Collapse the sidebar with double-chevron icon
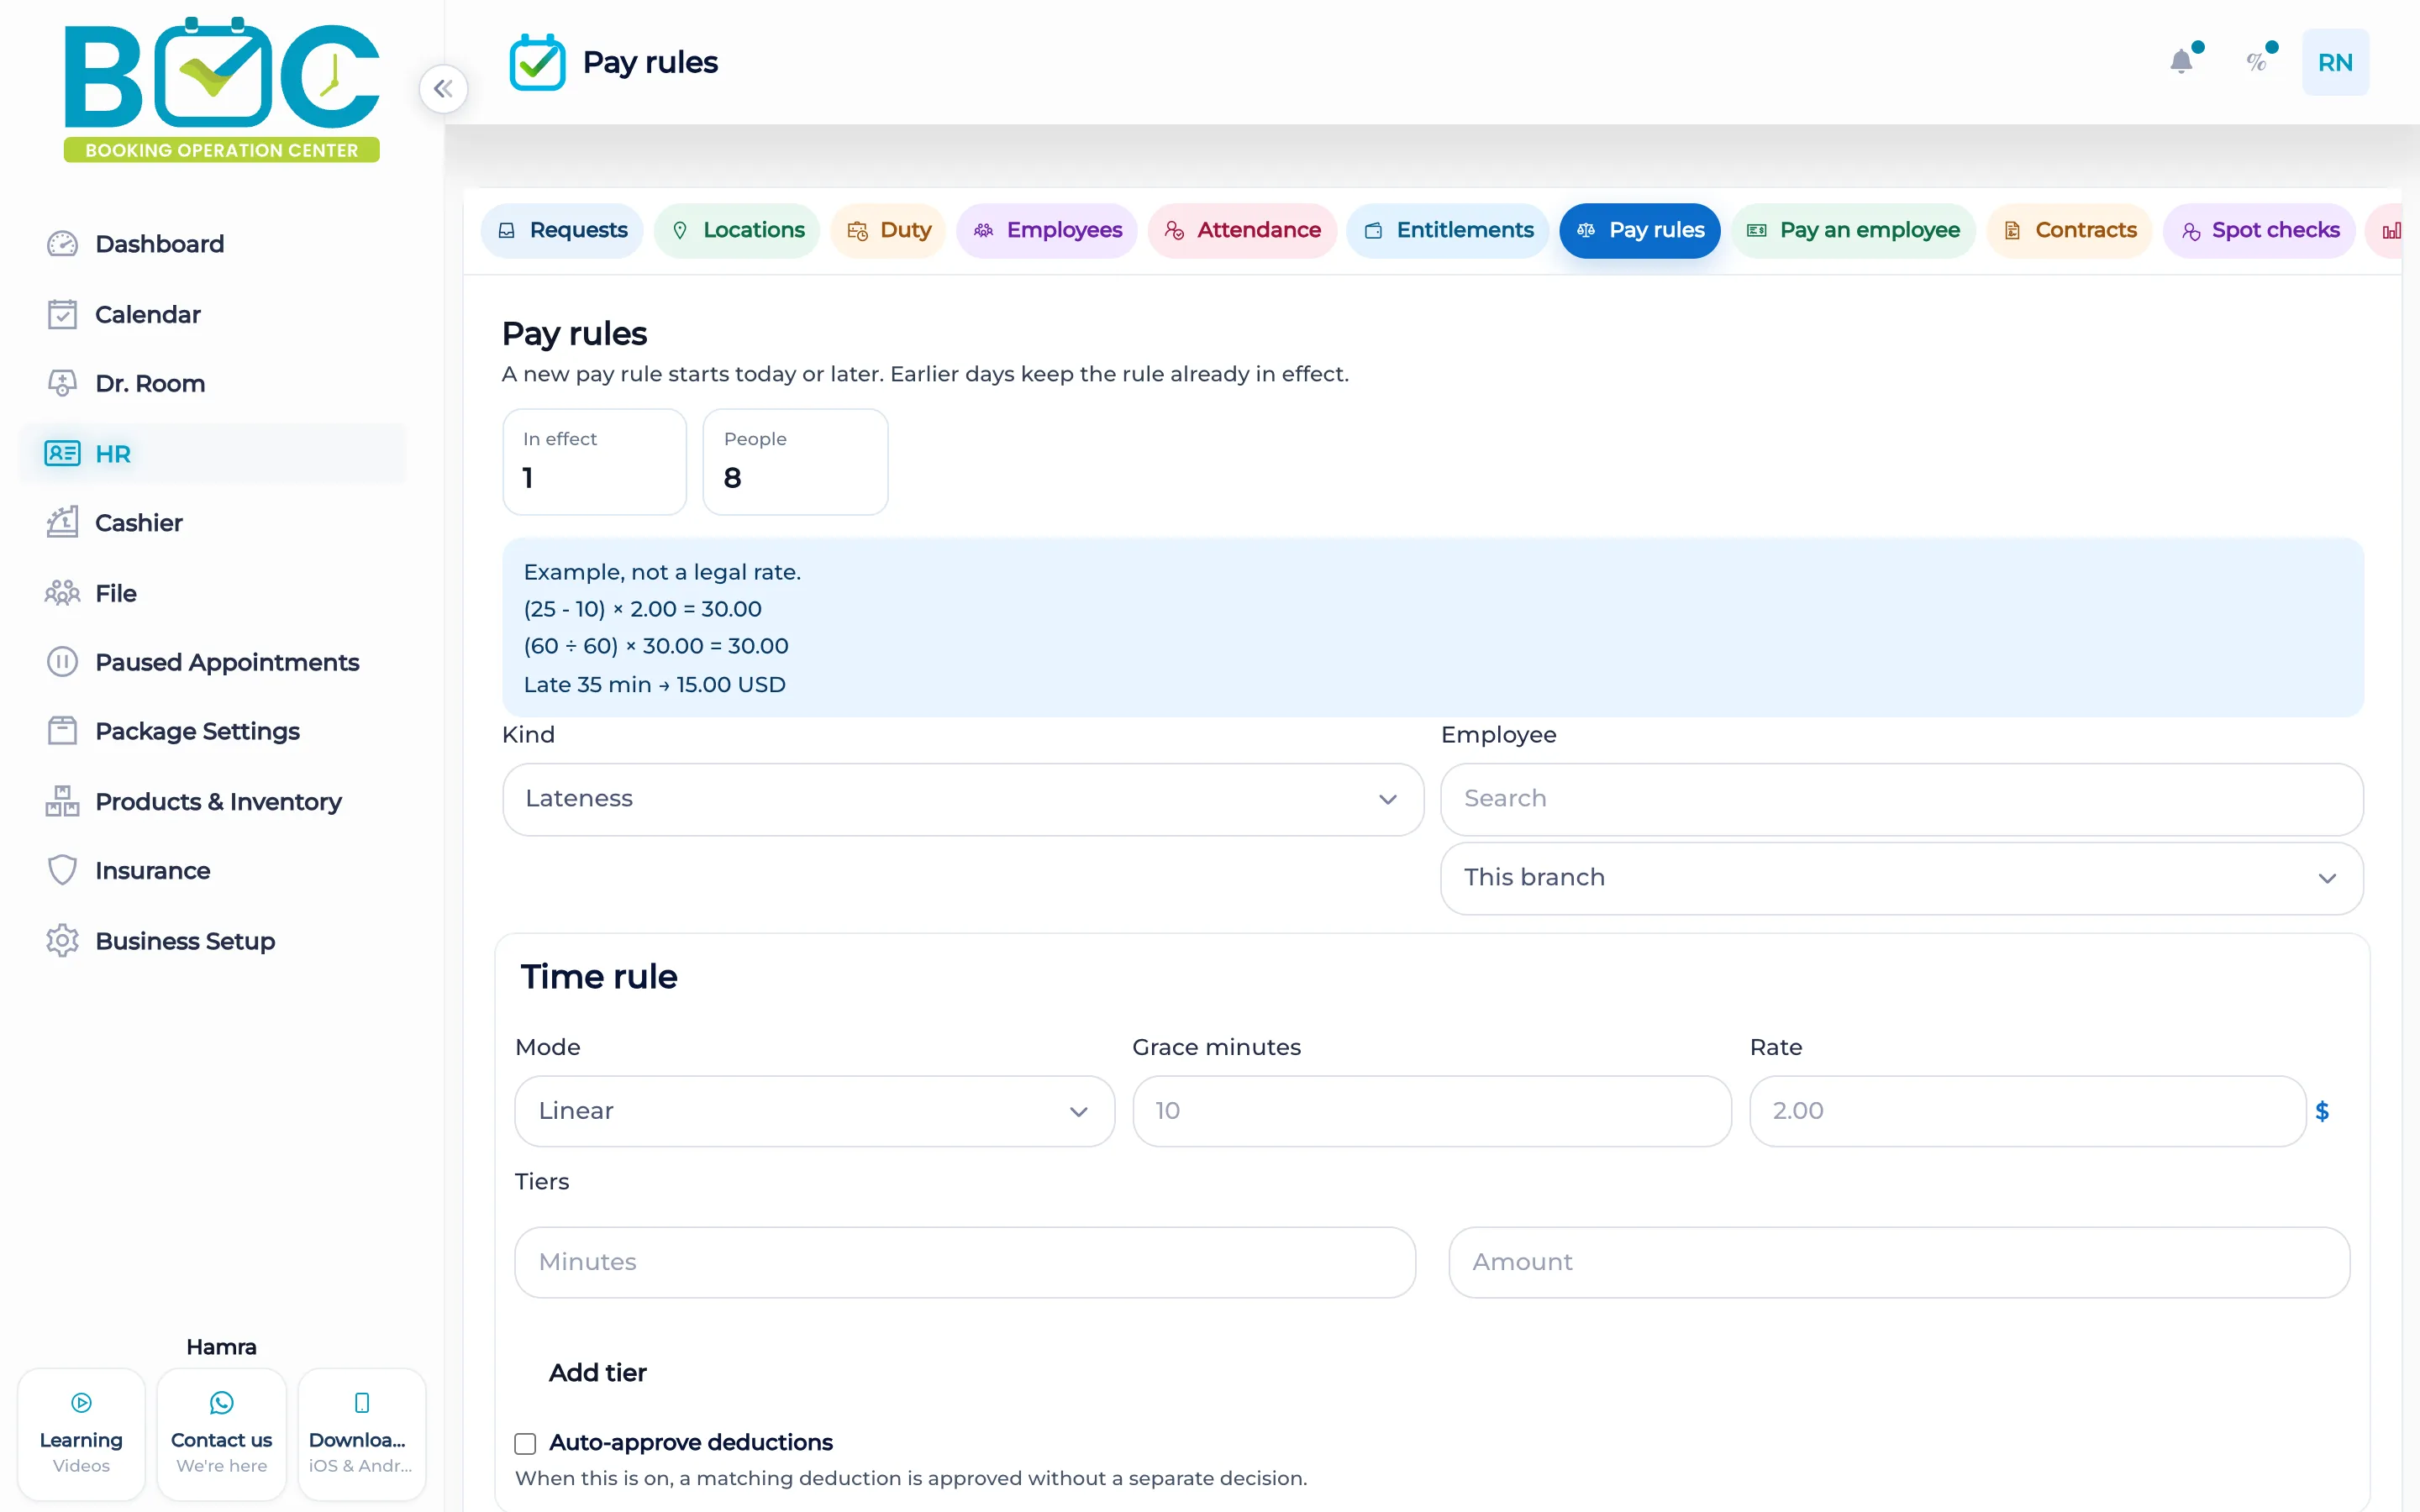This screenshot has width=2420, height=1512. 443,89
